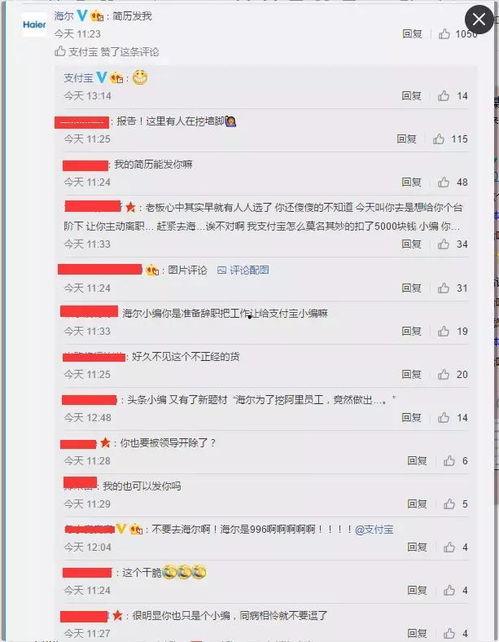This screenshot has width=499, height=642.
Task: Reply to the 996 comment at 12:04
Action: (x=417, y=547)
